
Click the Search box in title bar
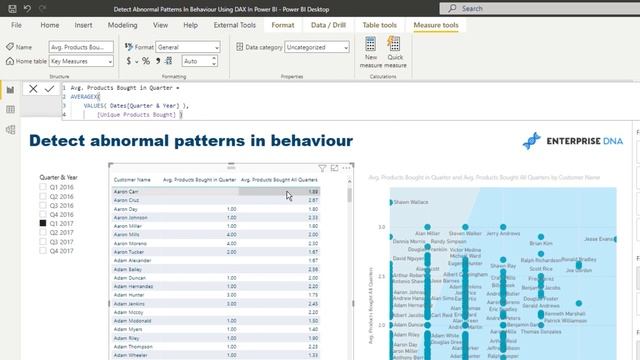pos(540,8)
